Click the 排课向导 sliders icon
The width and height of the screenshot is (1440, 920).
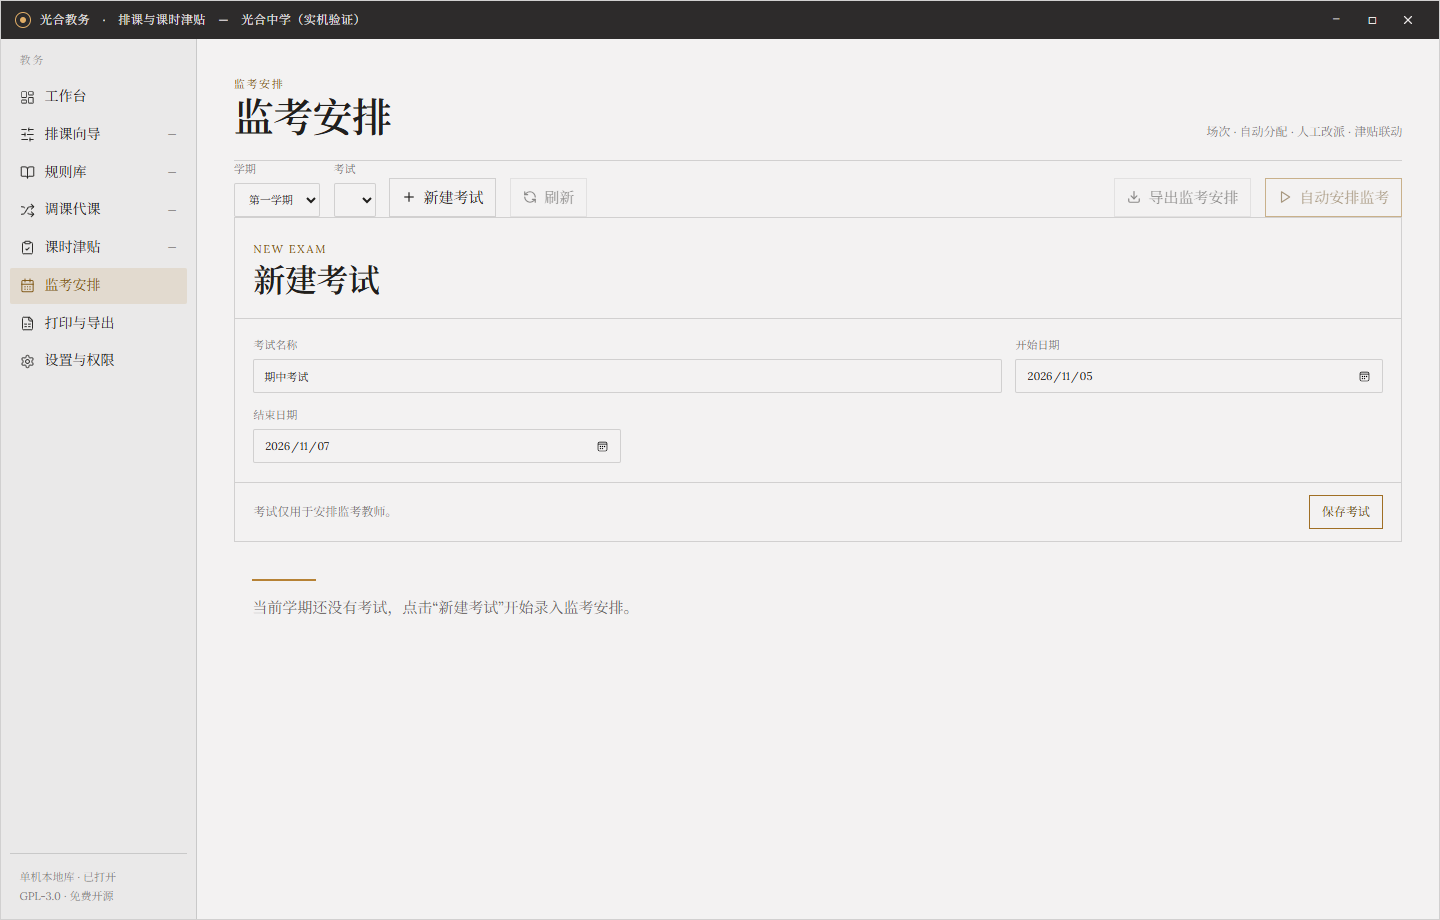pyautogui.click(x=27, y=134)
